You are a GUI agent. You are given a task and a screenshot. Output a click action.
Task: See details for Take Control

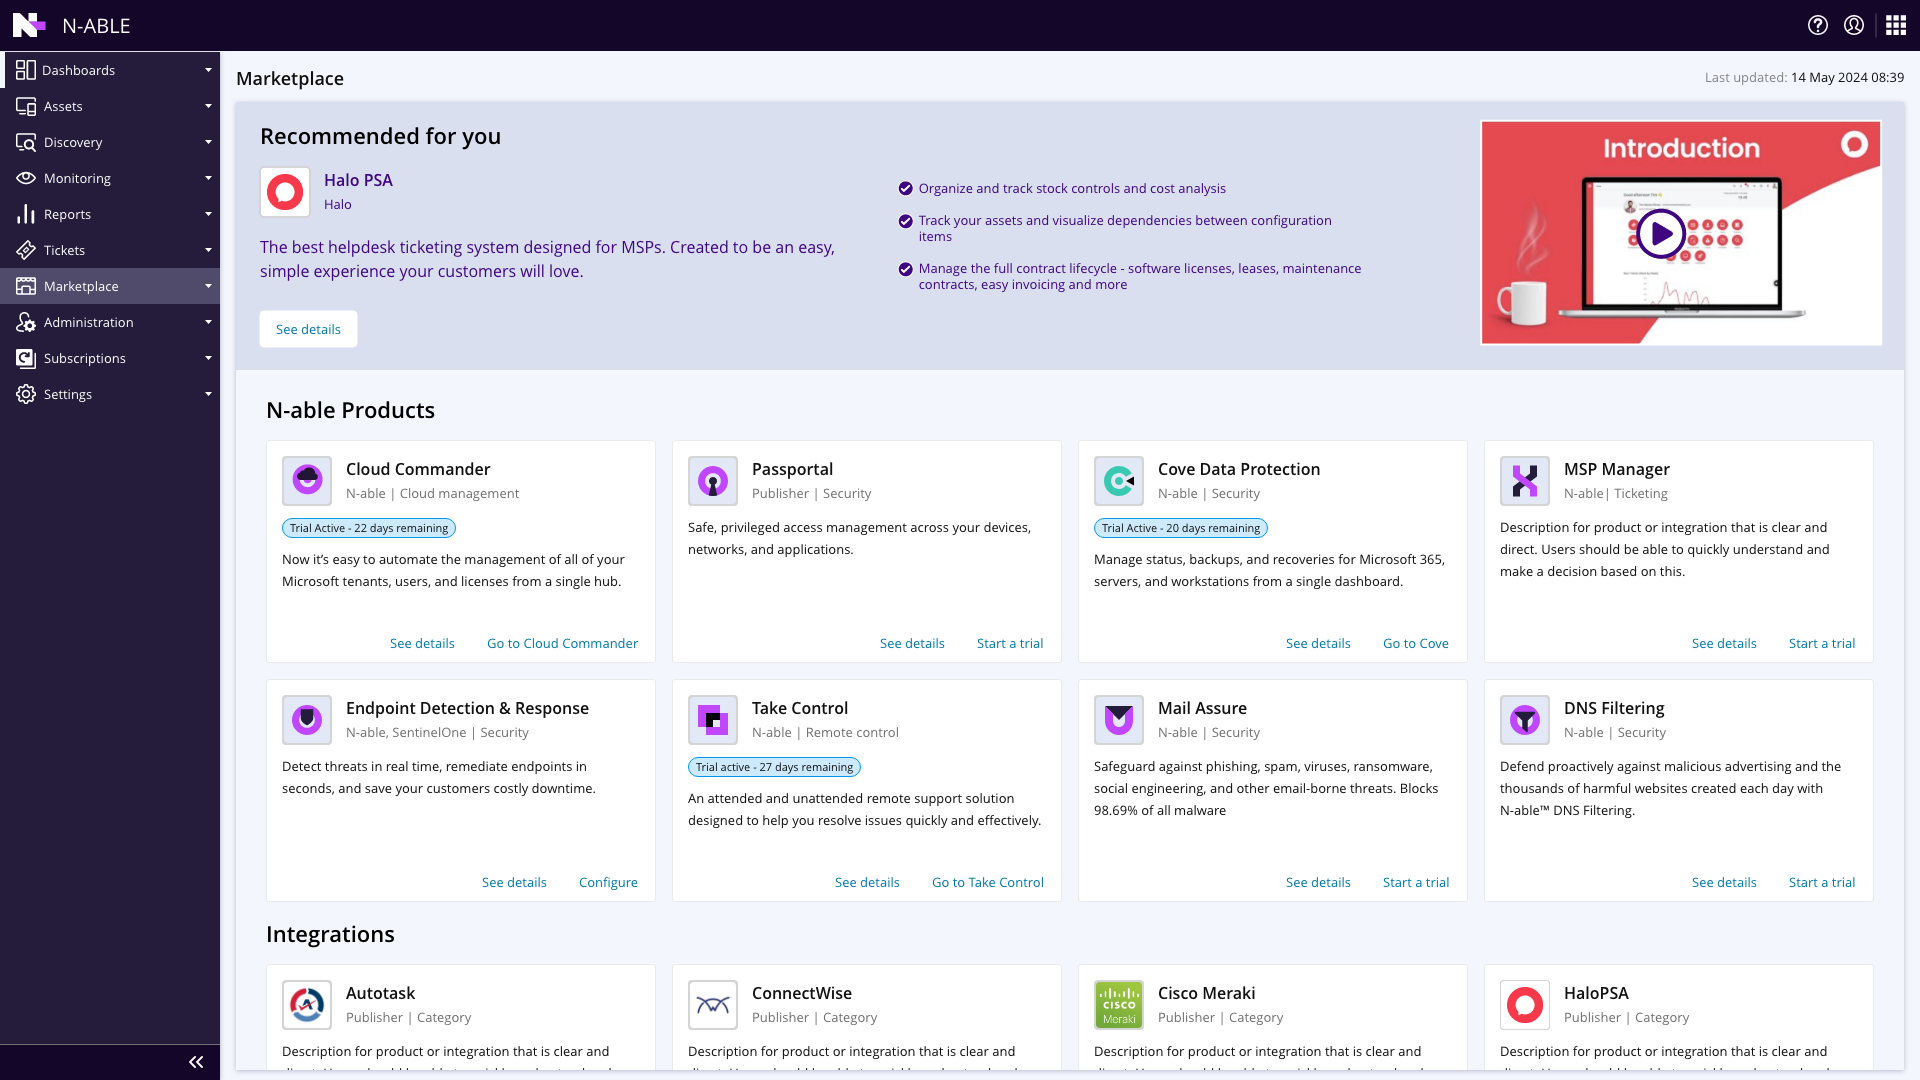867,882
